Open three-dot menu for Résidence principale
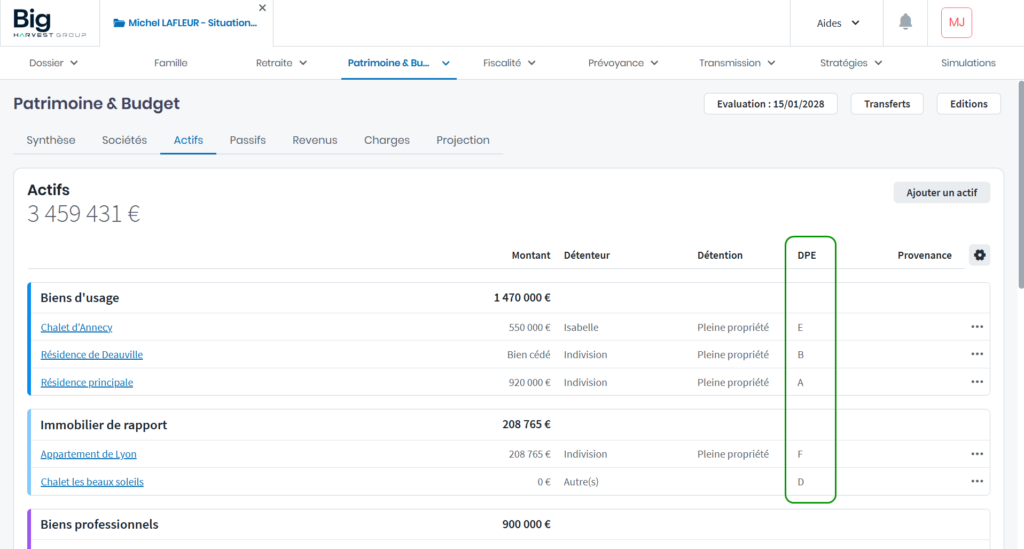The image size is (1024, 549). [x=976, y=382]
